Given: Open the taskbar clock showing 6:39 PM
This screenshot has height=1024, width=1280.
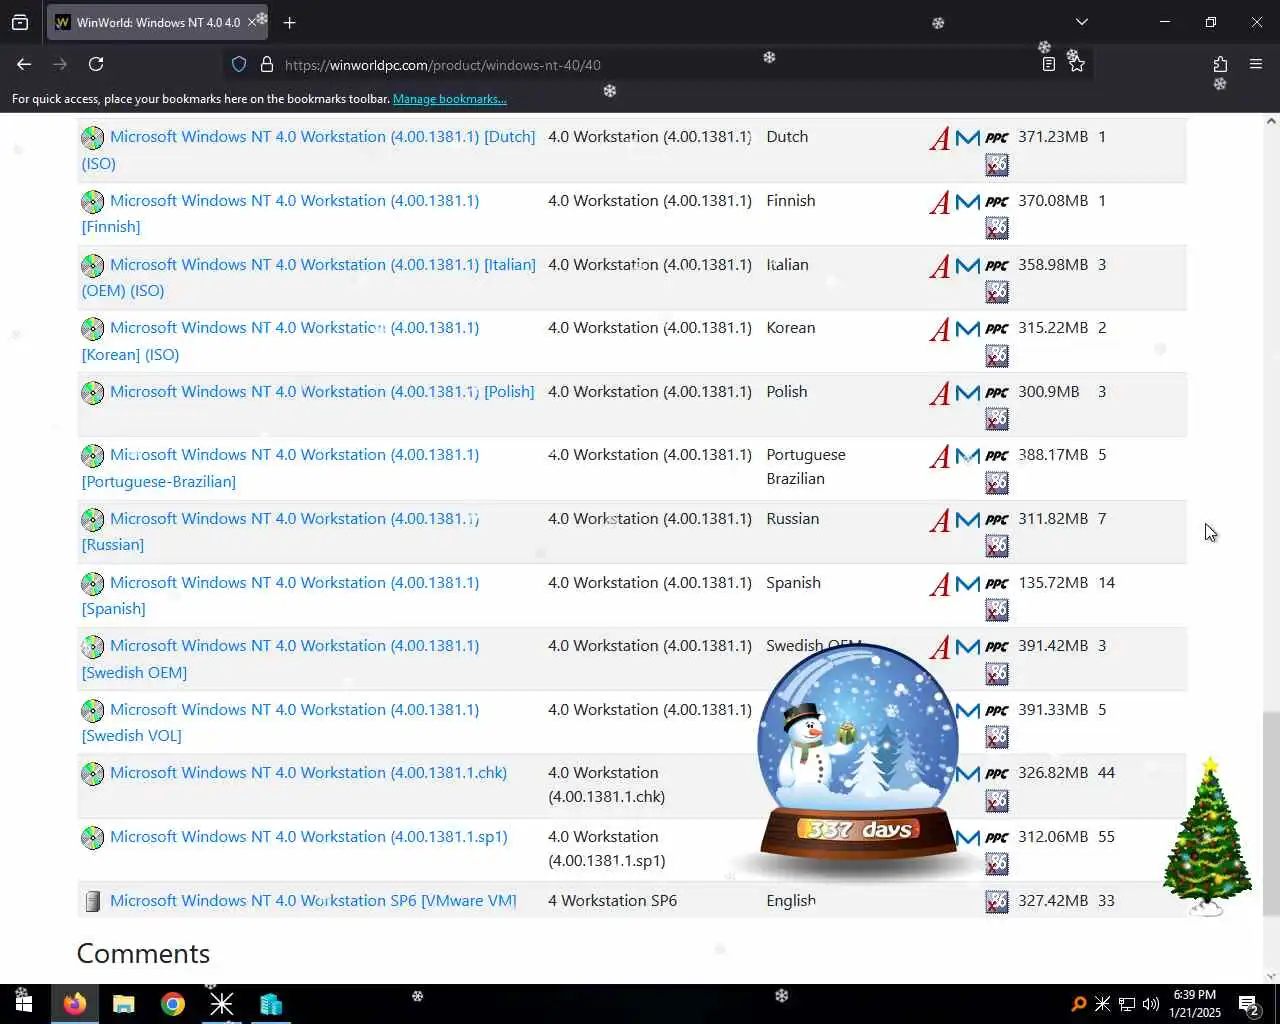Looking at the screenshot, I should coord(1195,1004).
